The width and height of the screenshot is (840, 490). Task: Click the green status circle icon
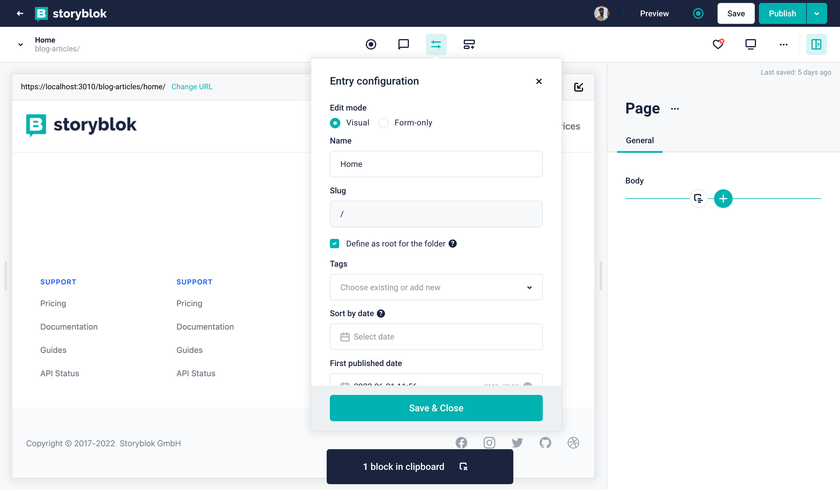pos(698,13)
